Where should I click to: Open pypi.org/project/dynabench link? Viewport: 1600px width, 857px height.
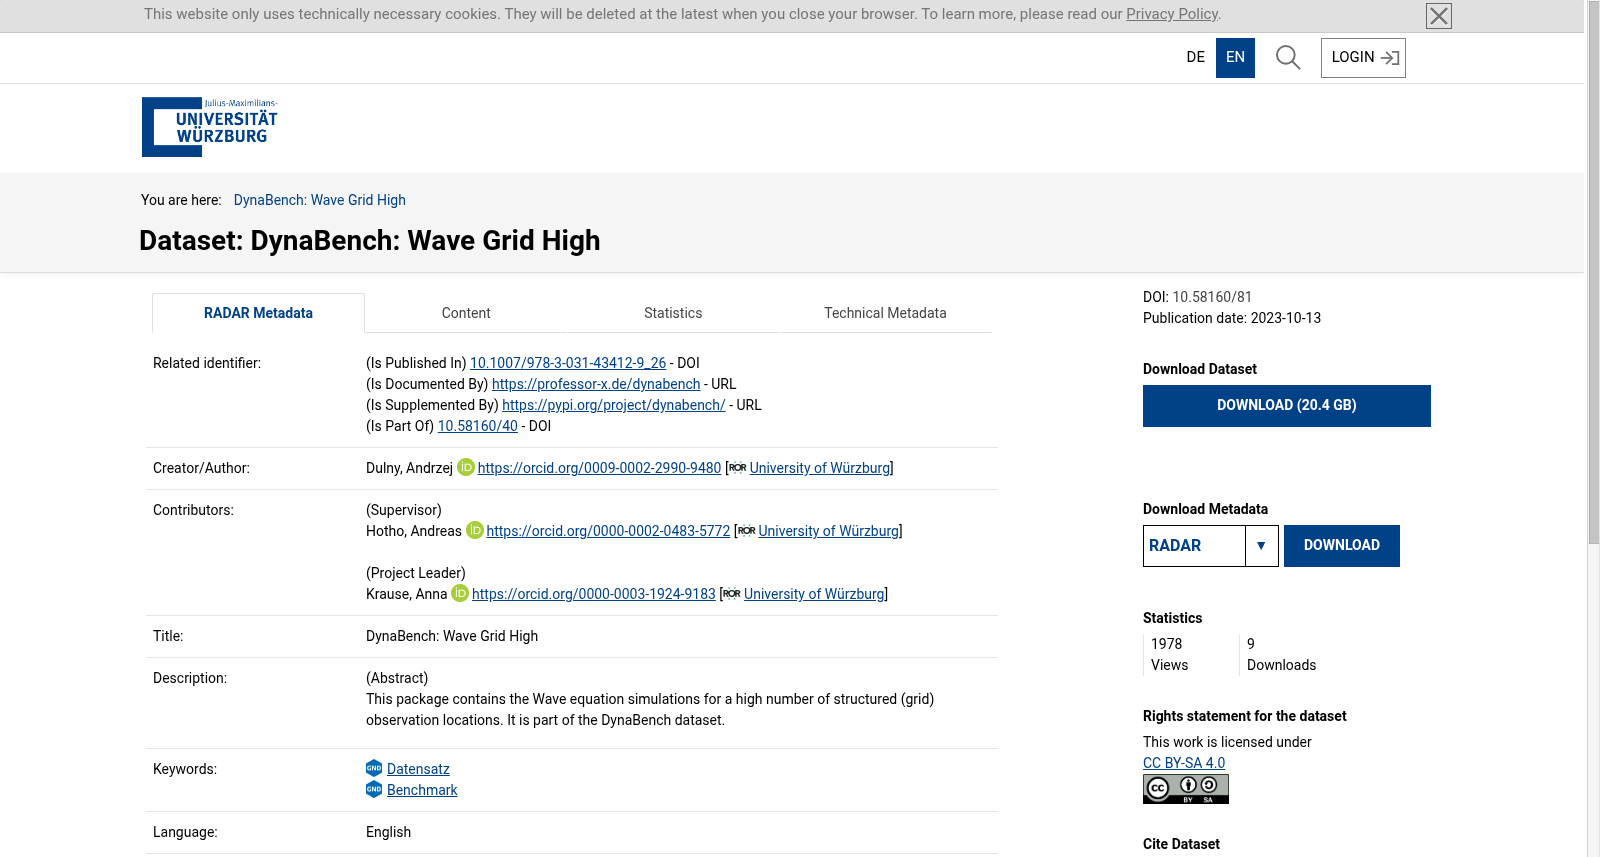(614, 405)
